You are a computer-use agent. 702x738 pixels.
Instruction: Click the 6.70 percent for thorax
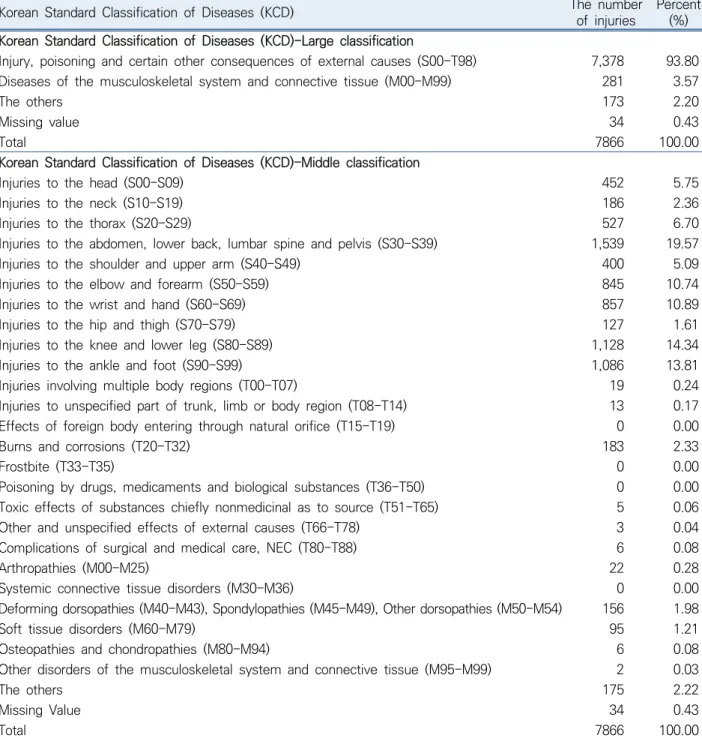tap(686, 223)
